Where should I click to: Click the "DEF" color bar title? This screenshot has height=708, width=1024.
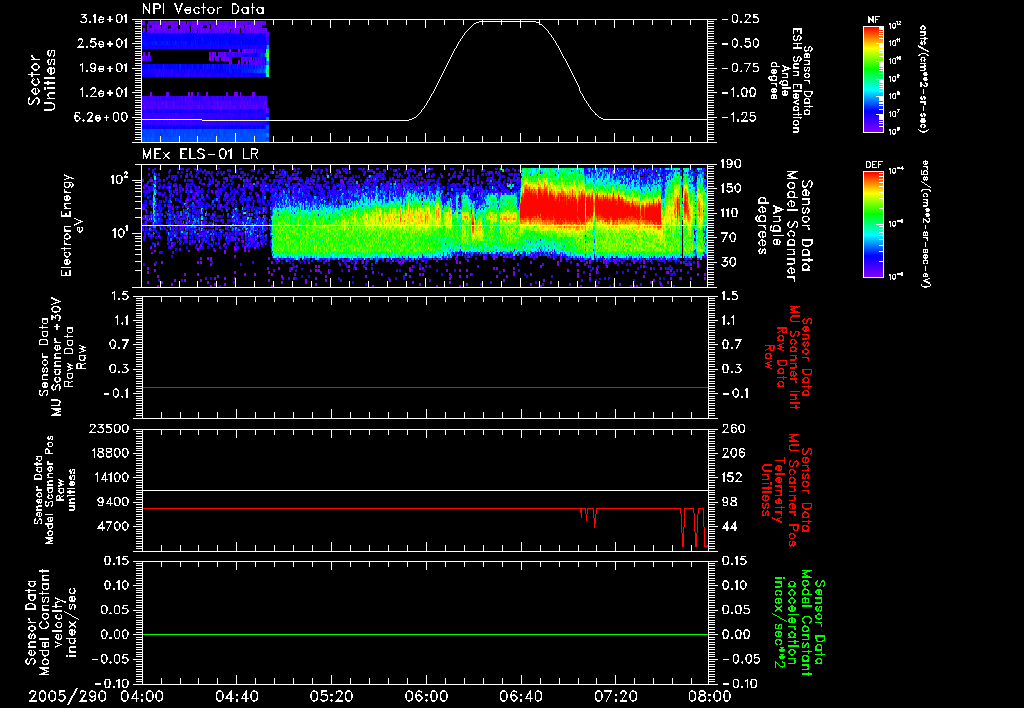[x=874, y=165]
